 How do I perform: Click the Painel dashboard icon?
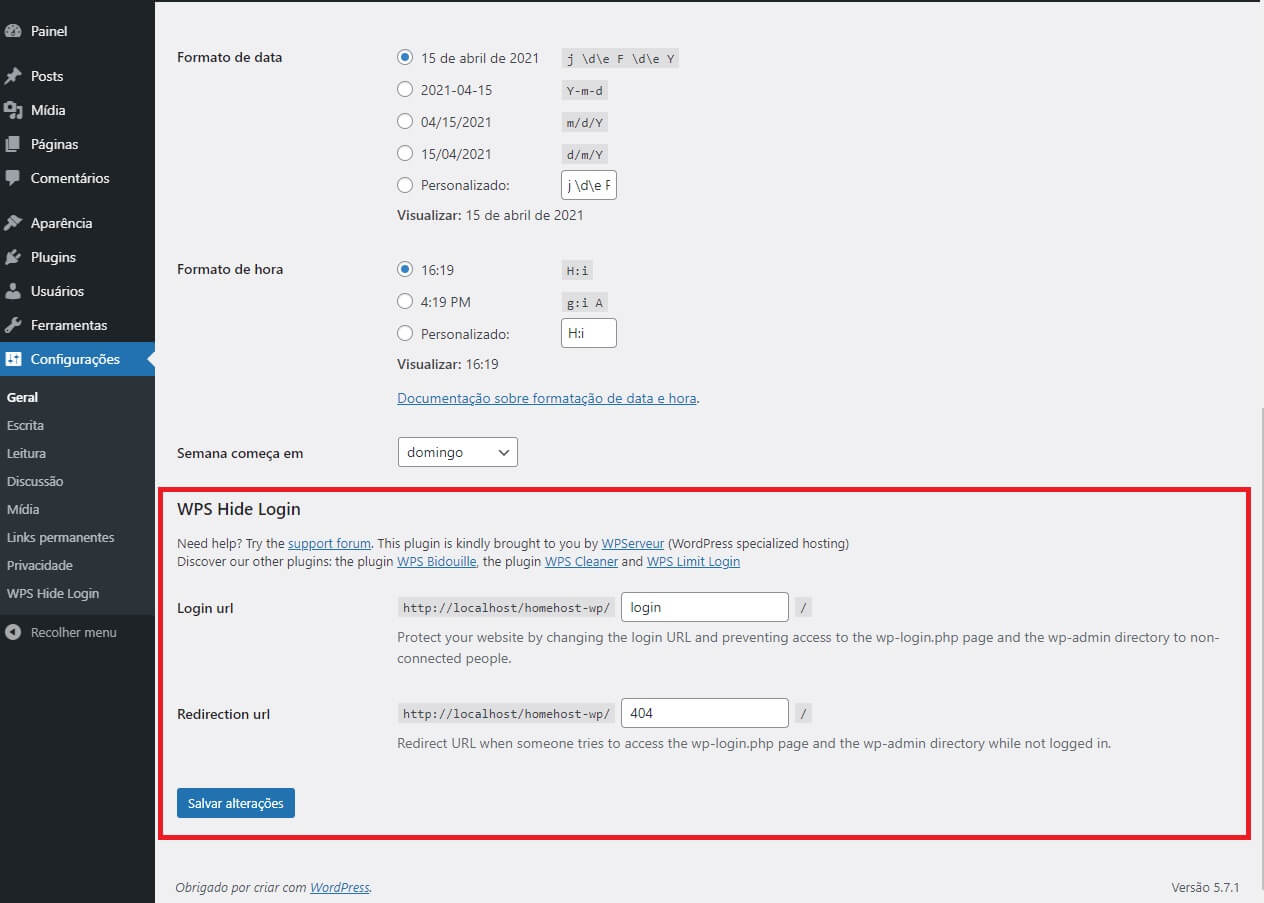click(13, 31)
